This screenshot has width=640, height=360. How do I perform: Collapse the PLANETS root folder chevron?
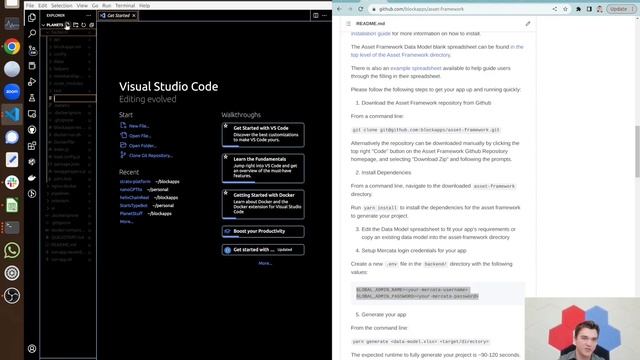(43, 25)
